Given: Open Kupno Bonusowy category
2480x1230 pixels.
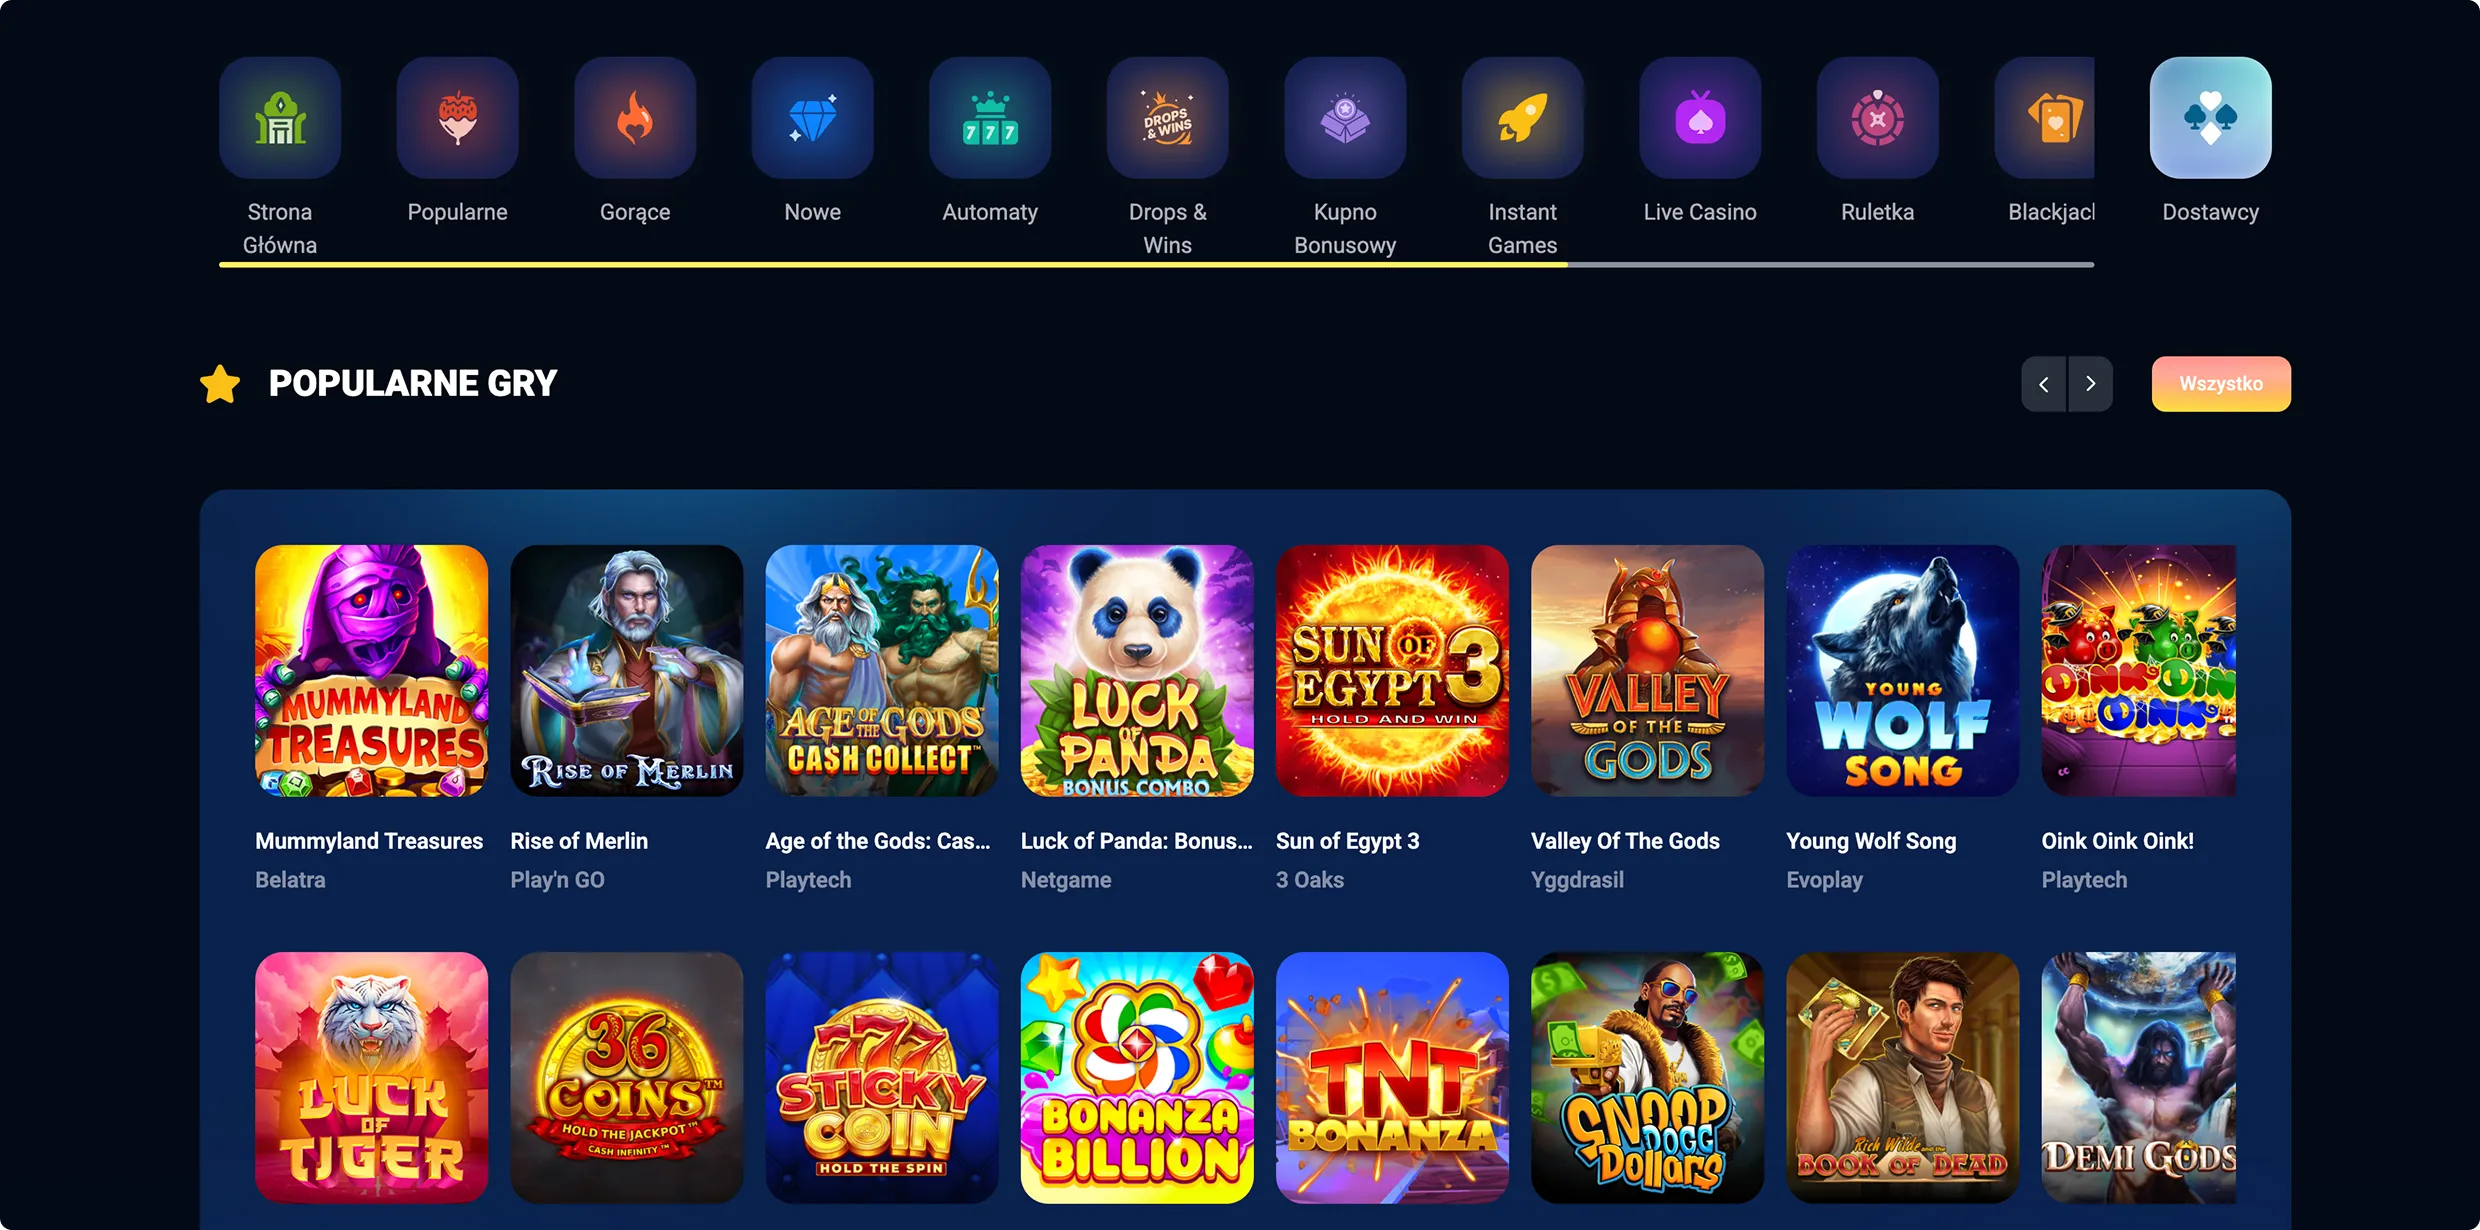Looking at the screenshot, I should click(1345, 118).
